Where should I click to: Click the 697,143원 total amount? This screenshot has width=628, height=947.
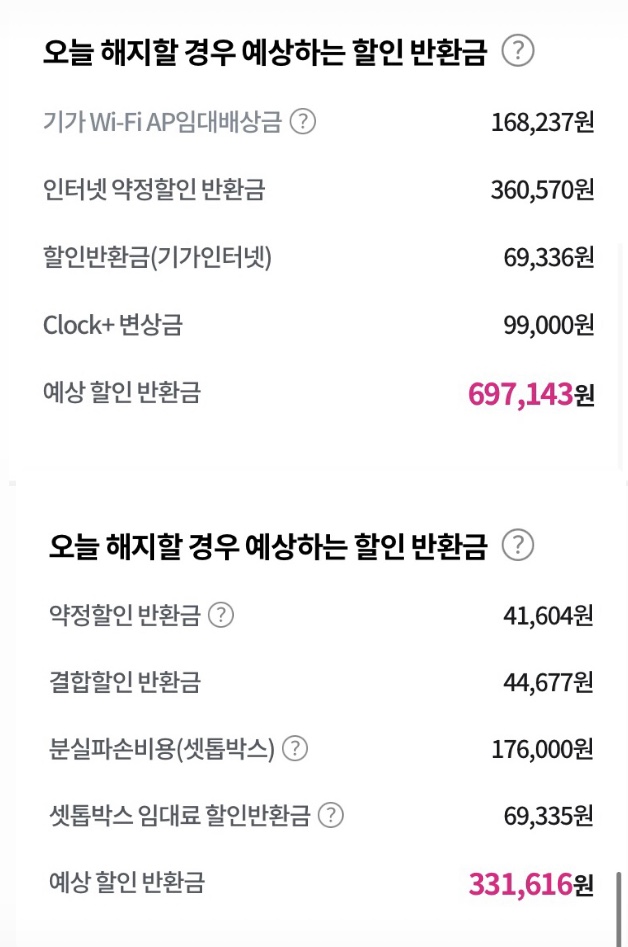point(530,394)
